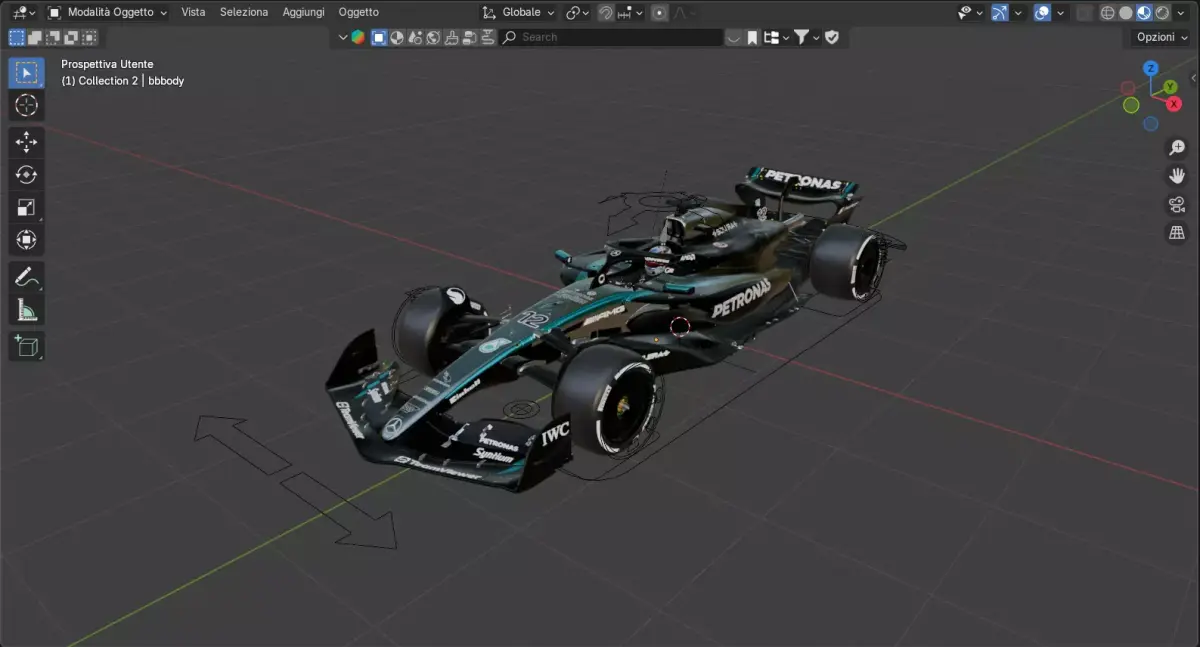Open the editor type dropdown

point(22,12)
